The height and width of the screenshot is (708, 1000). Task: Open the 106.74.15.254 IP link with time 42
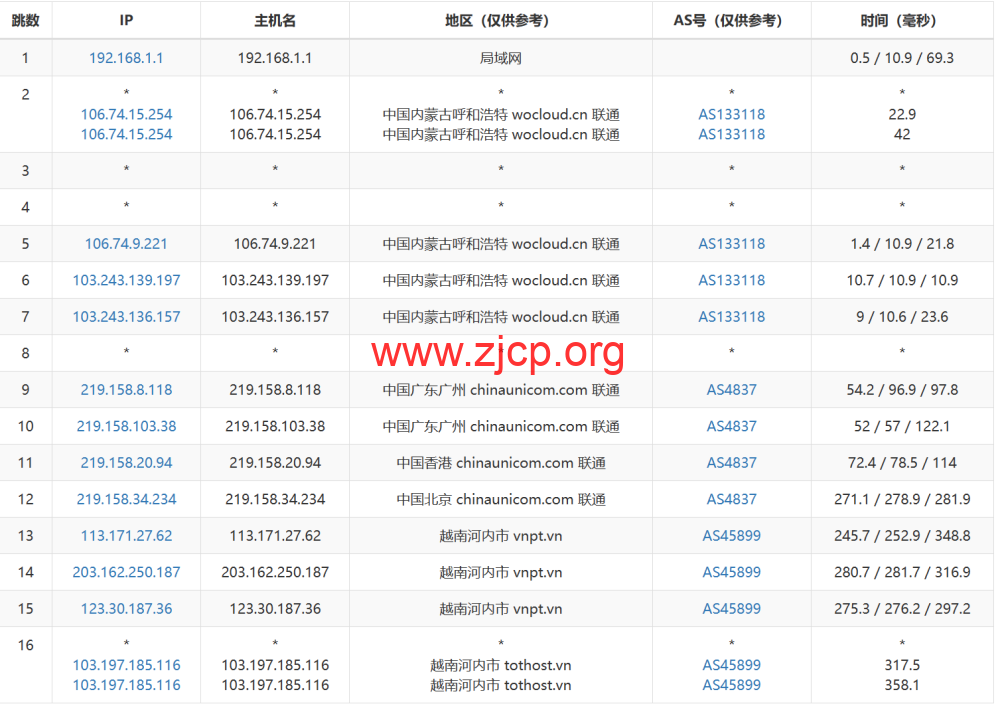[126, 134]
